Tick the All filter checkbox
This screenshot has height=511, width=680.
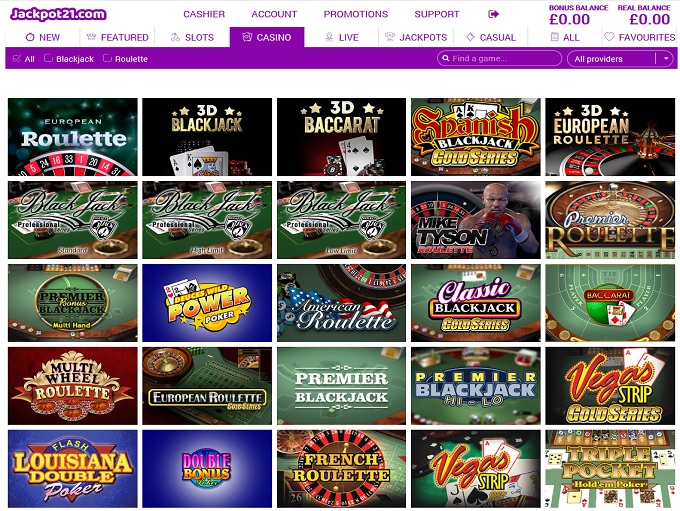[x=17, y=58]
